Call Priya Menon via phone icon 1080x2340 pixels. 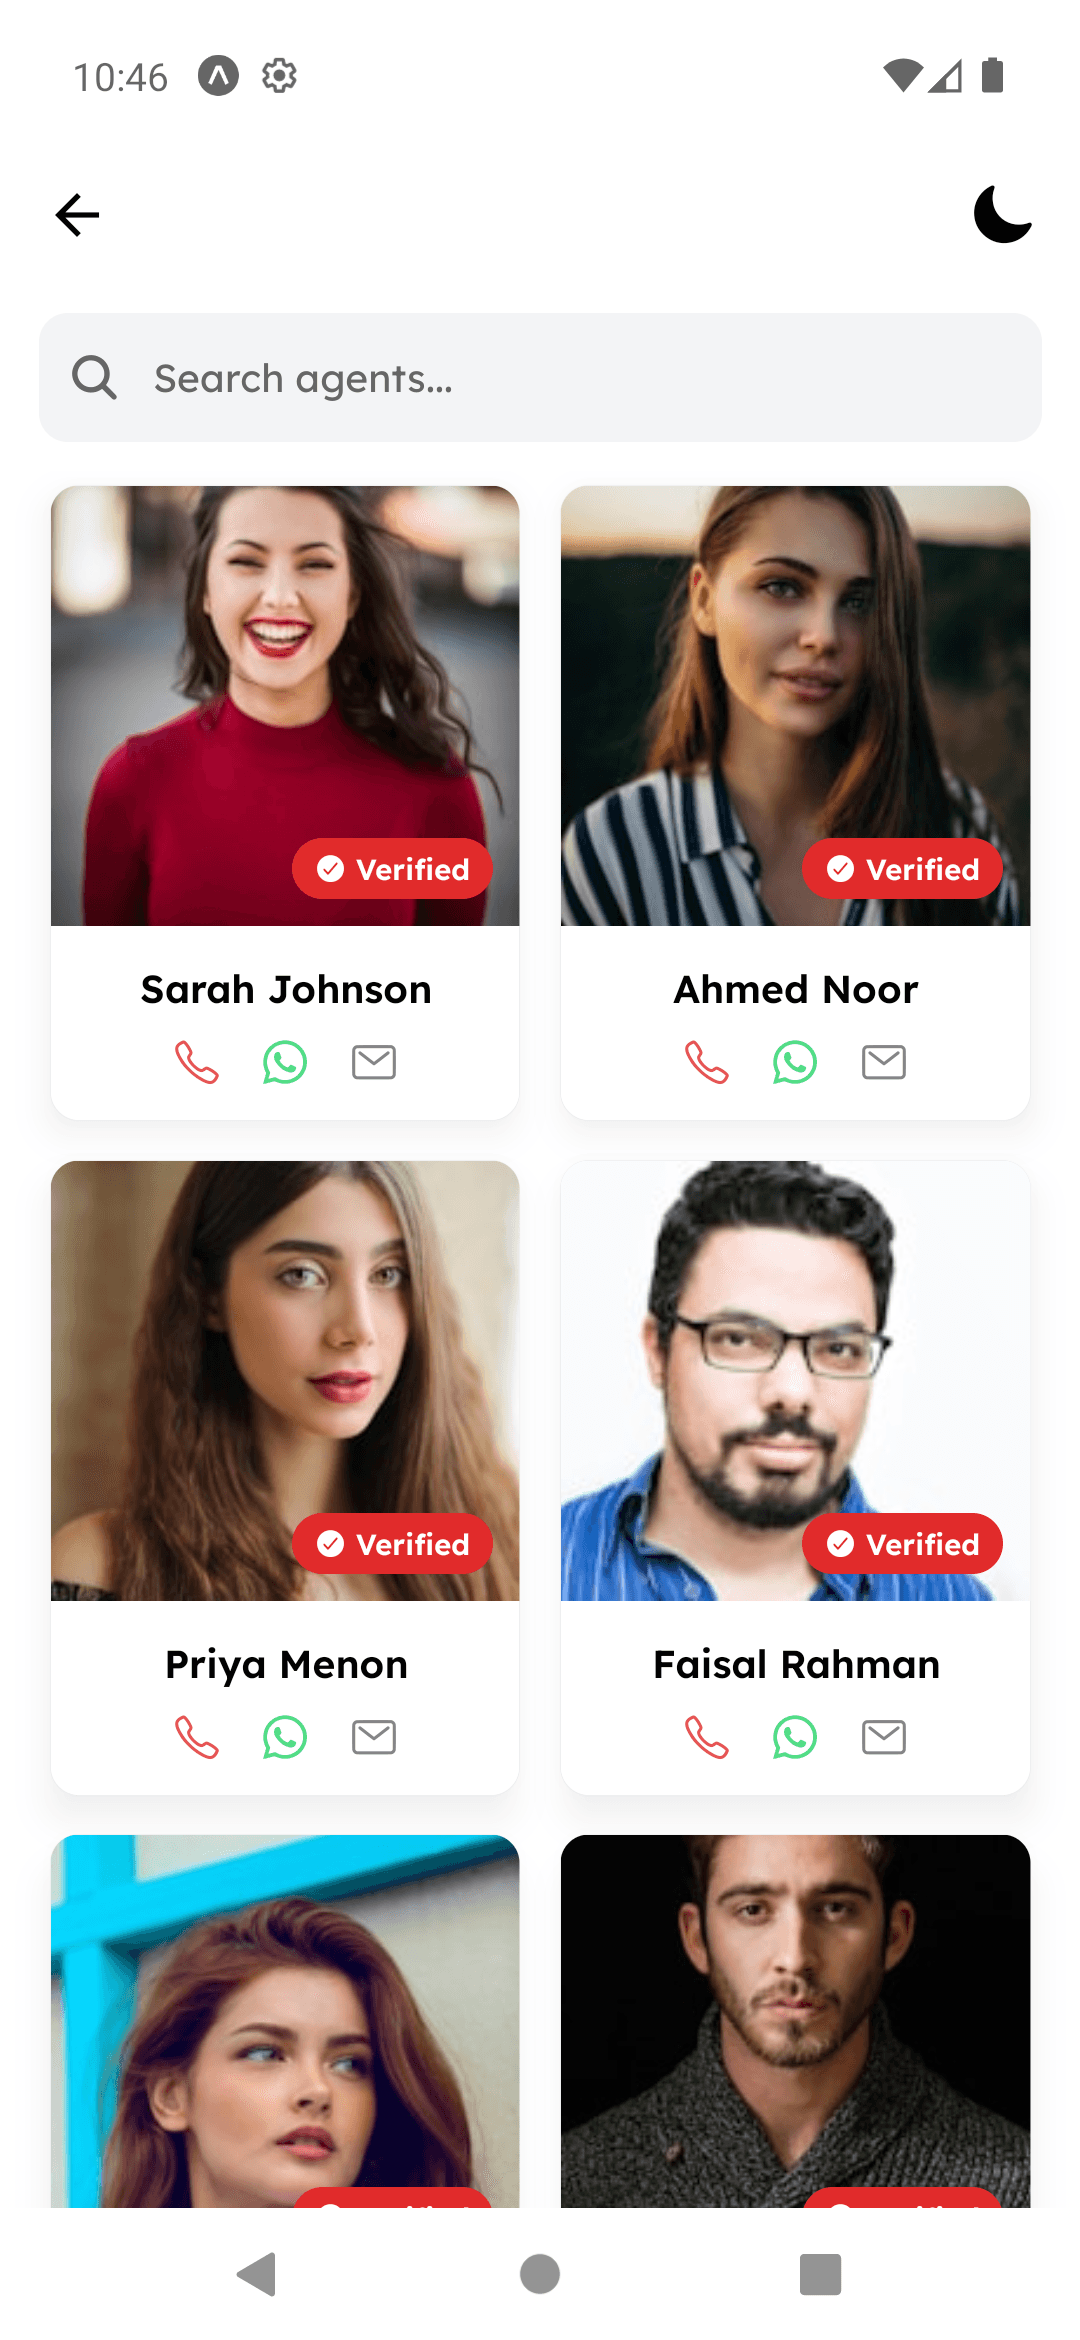(x=196, y=1737)
